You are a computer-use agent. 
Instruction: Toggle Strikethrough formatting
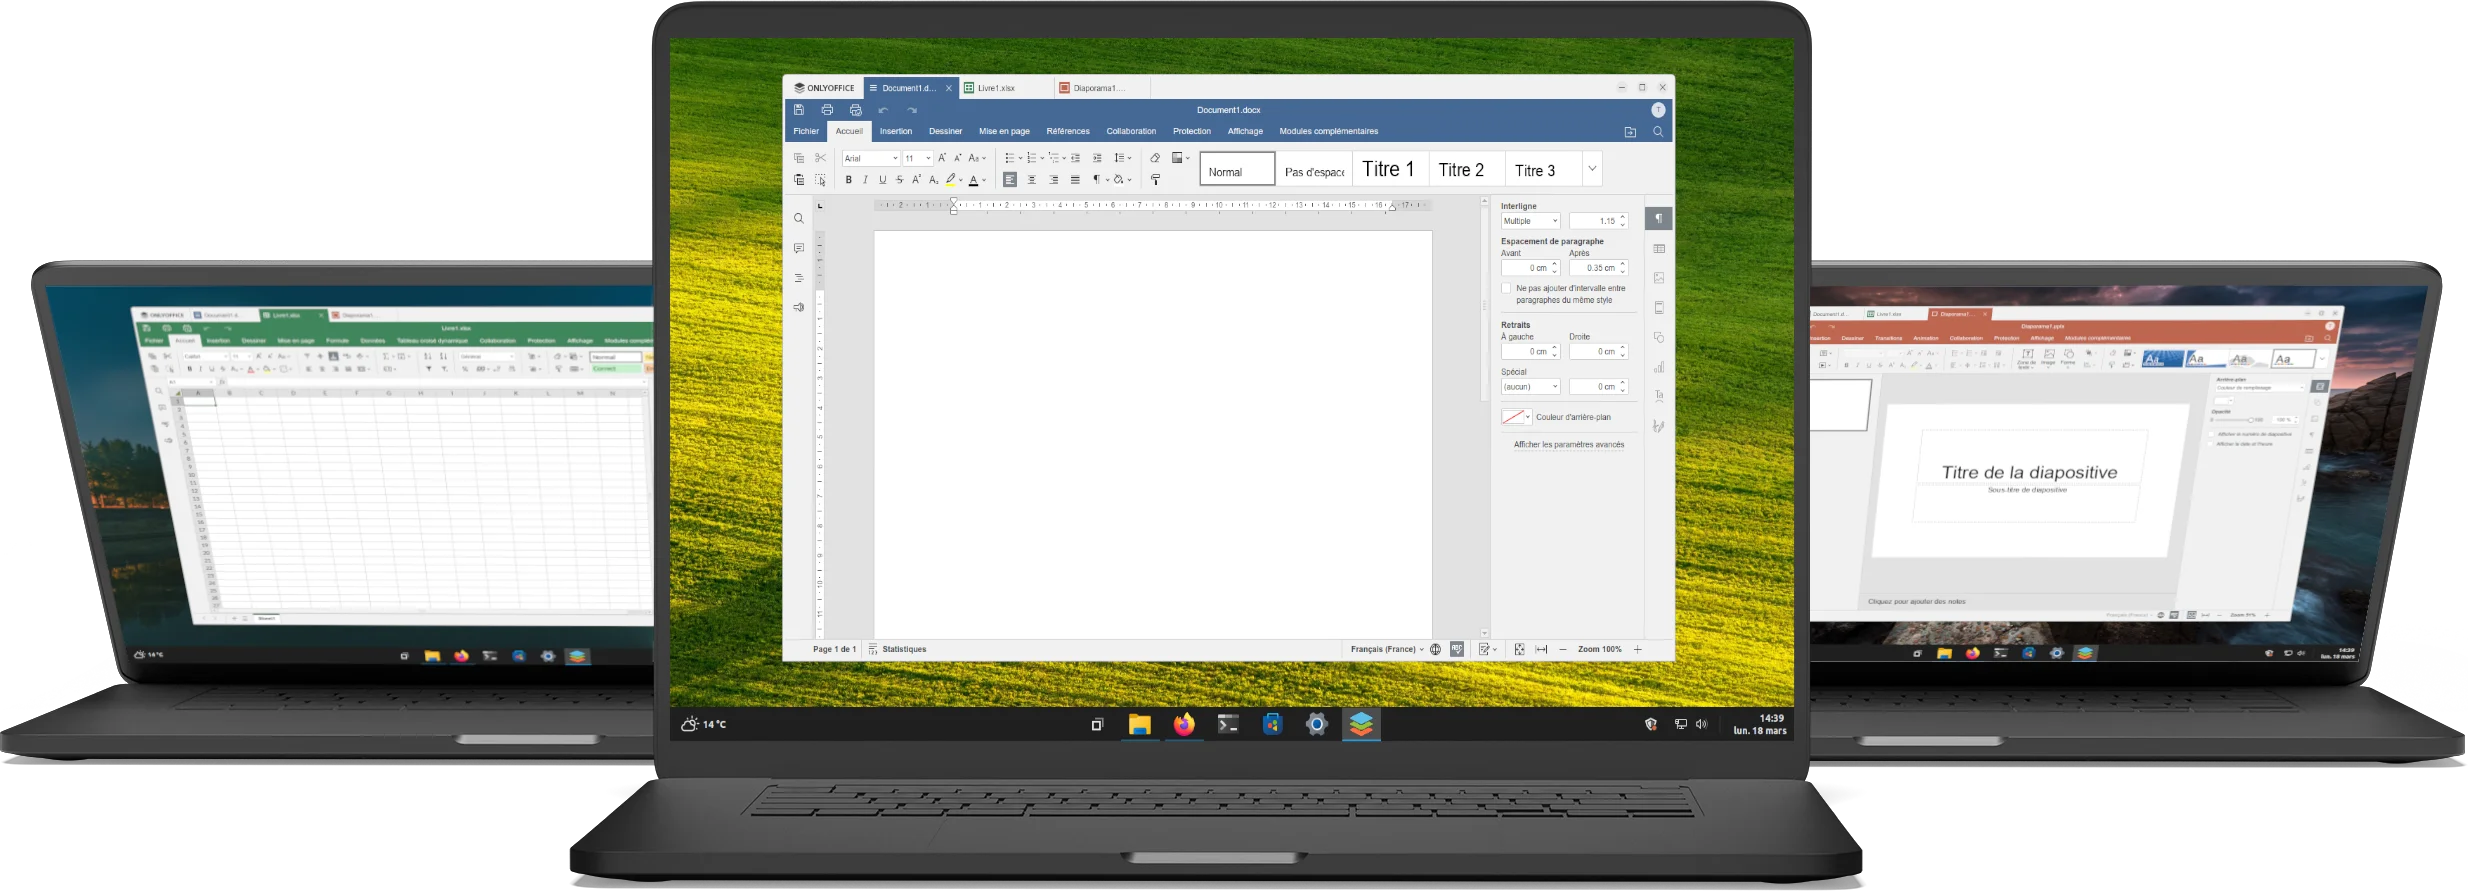(x=899, y=180)
